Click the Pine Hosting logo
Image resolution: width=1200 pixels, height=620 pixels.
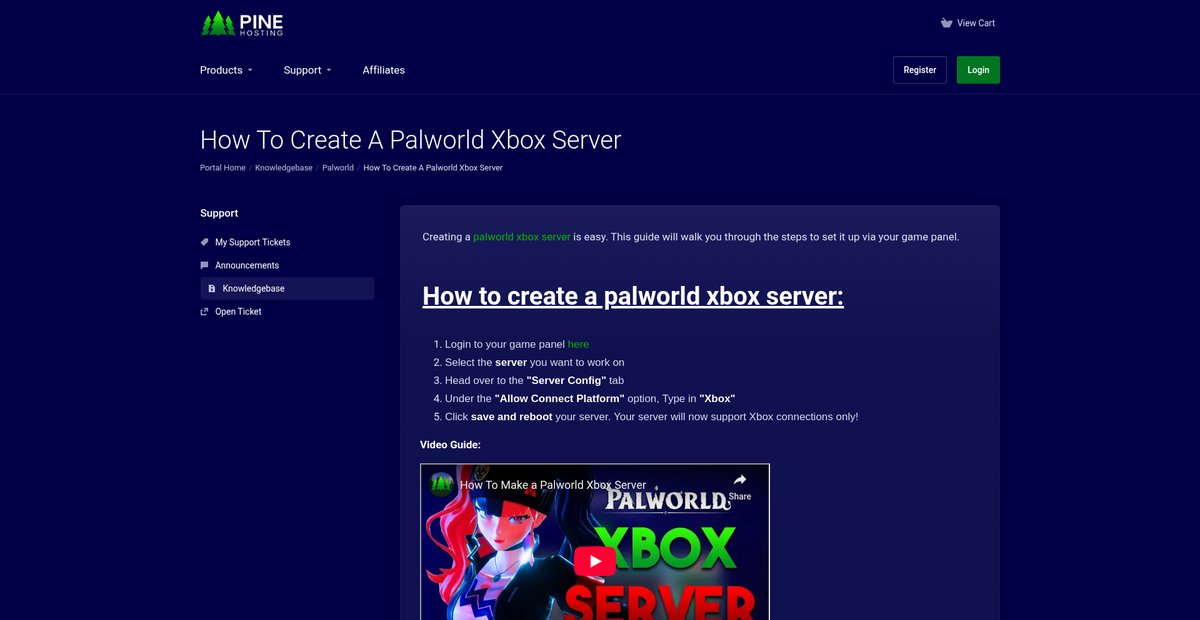(242, 23)
